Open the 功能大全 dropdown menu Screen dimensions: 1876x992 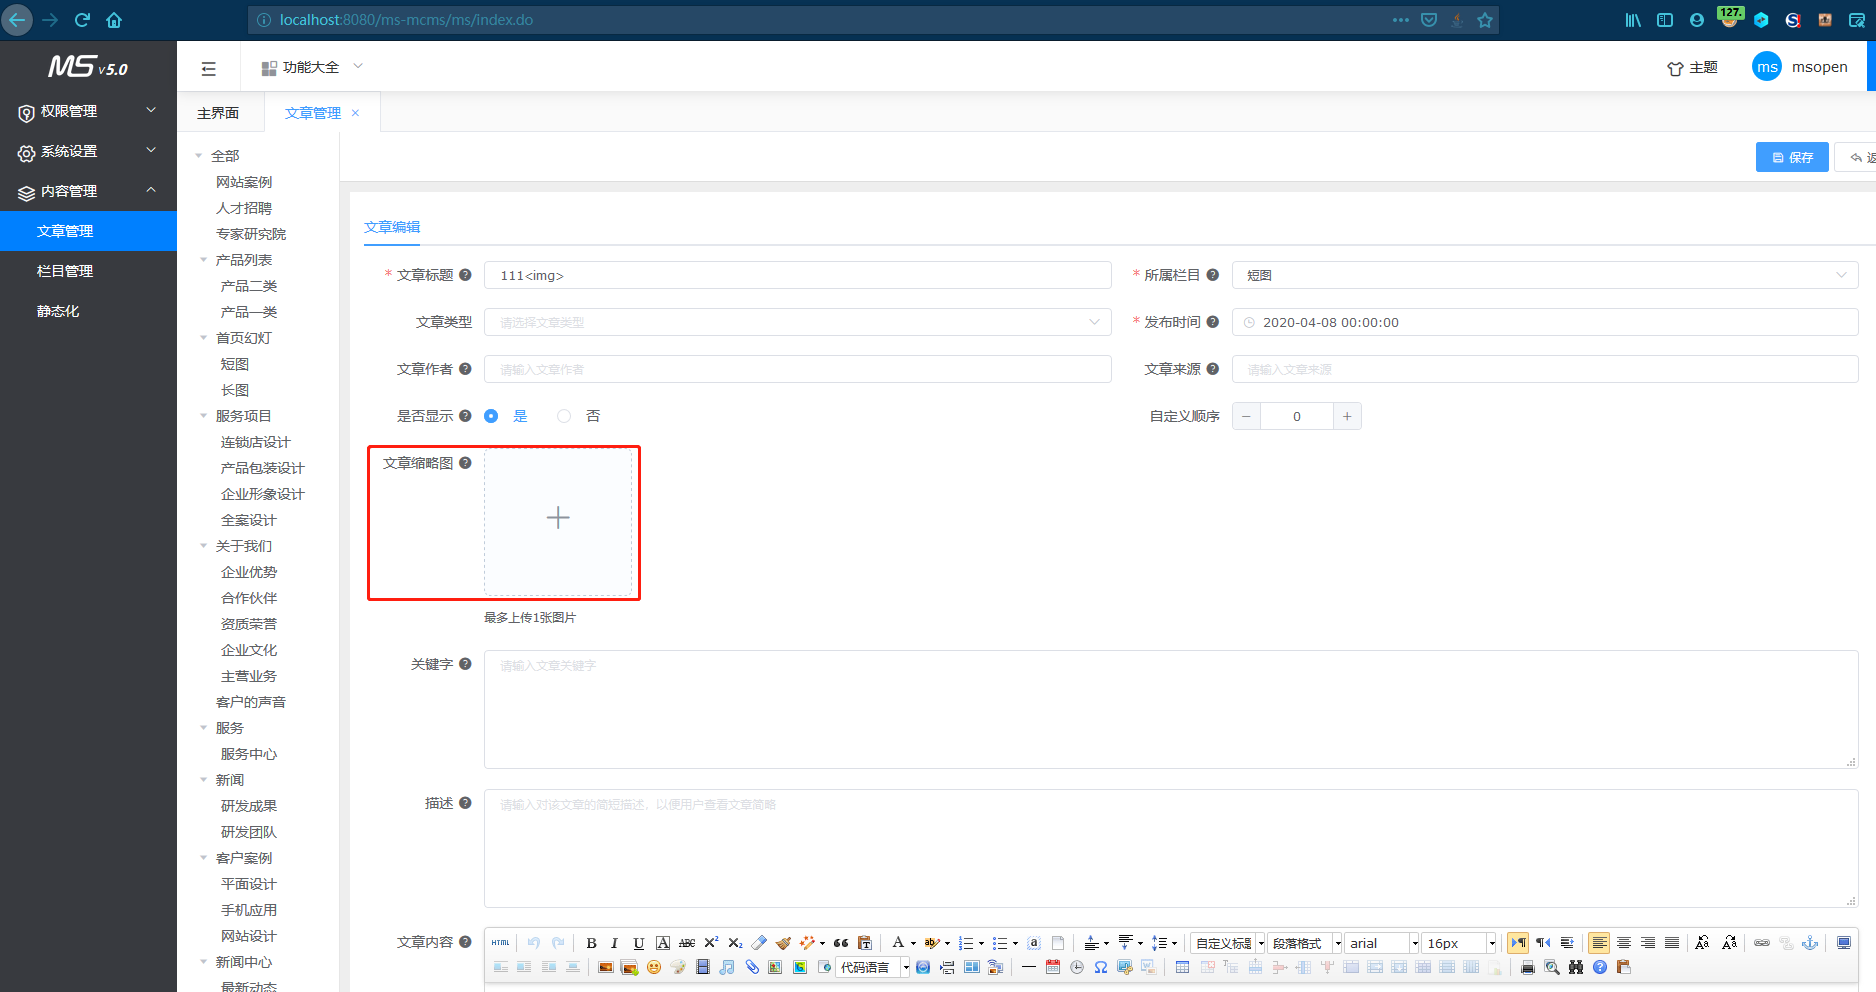click(x=312, y=67)
